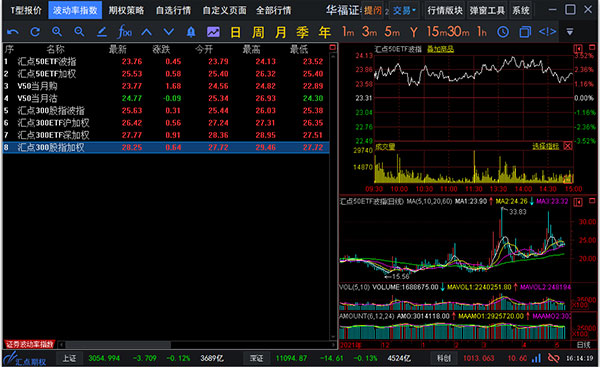Screen dimensions: 600x367
Task: Click the alert bell icon
Action: 191,32
